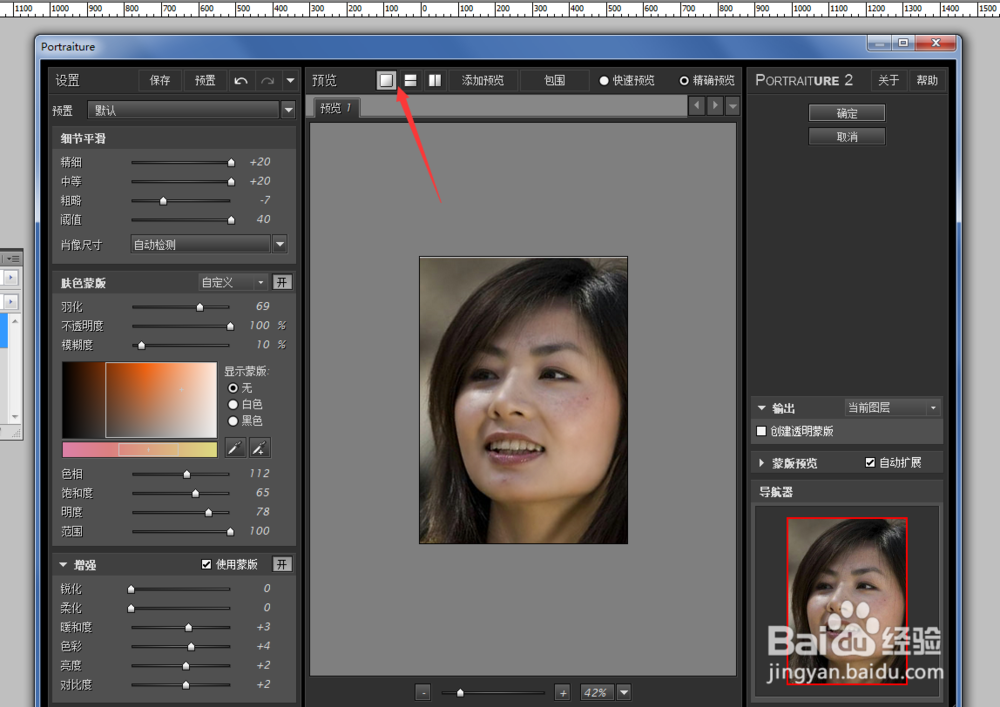Toggle the use mask checkbox

206,564
